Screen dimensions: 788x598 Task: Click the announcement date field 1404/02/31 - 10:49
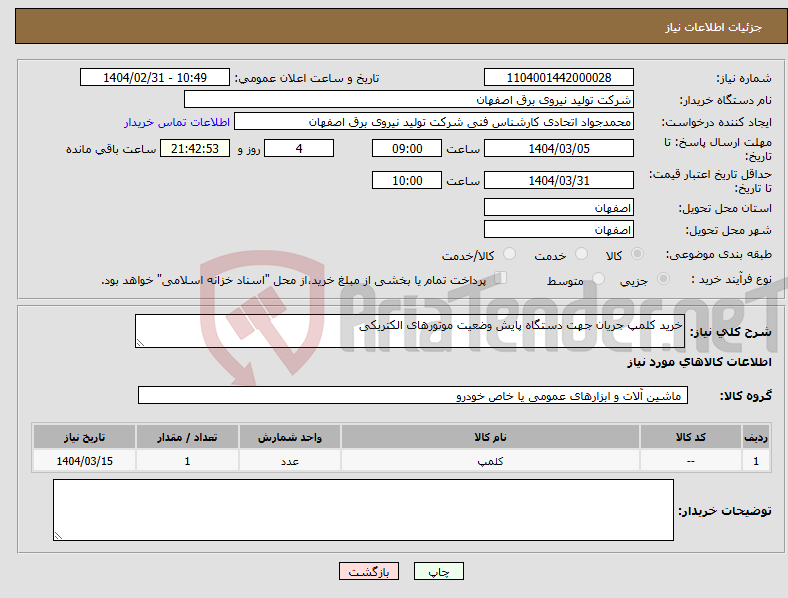(x=155, y=77)
